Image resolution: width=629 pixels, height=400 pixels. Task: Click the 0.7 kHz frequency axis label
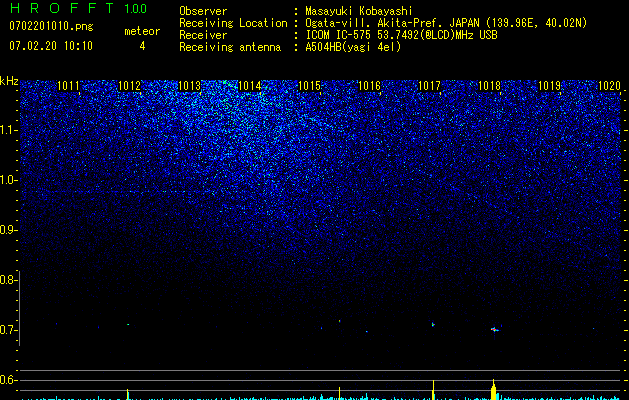pyautogui.click(x=7, y=330)
